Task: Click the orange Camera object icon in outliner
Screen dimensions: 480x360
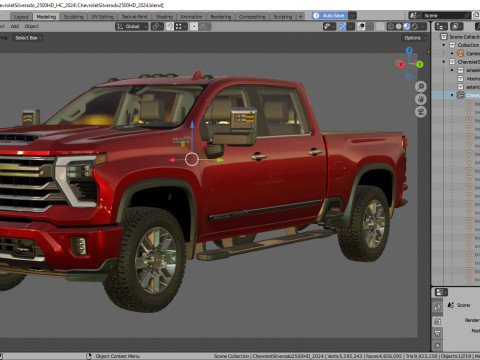Action: 461,53
